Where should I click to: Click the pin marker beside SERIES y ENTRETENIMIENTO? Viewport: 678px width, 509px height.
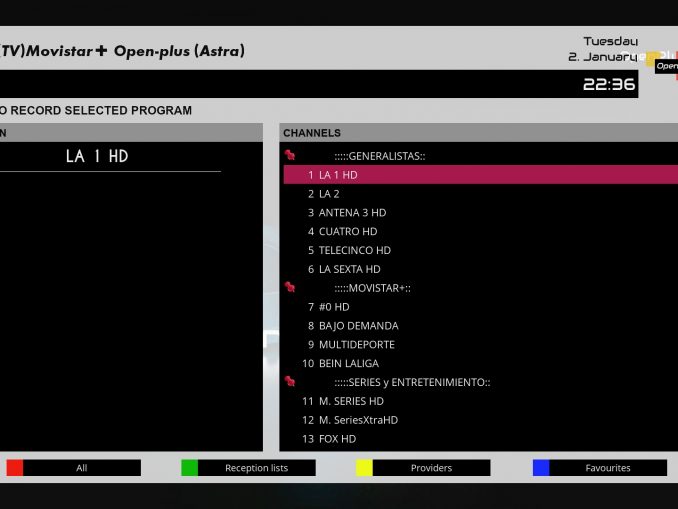(x=290, y=381)
